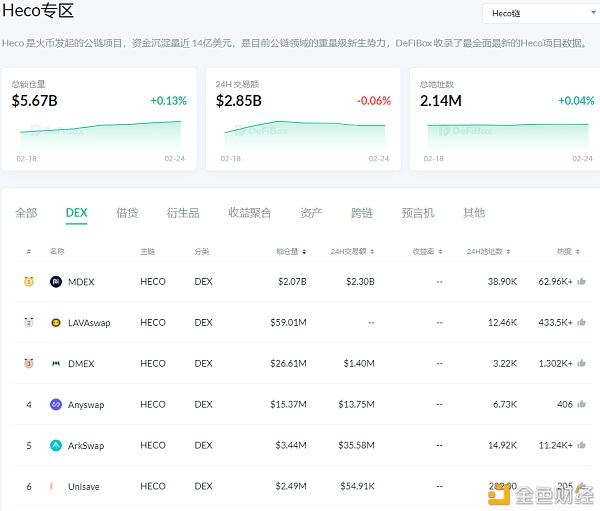Viewport: 600px width, 511px height.
Task: Click the +0.04% change value
Action: coord(576,101)
